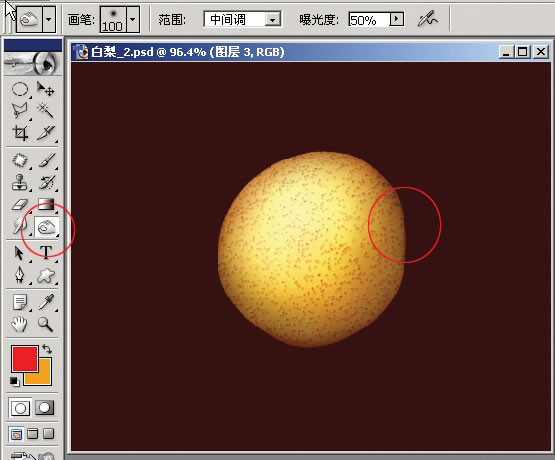The image size is (555, 460).
Task: Open the tool preset picker arrow
Action: click(x=49, y=19)
